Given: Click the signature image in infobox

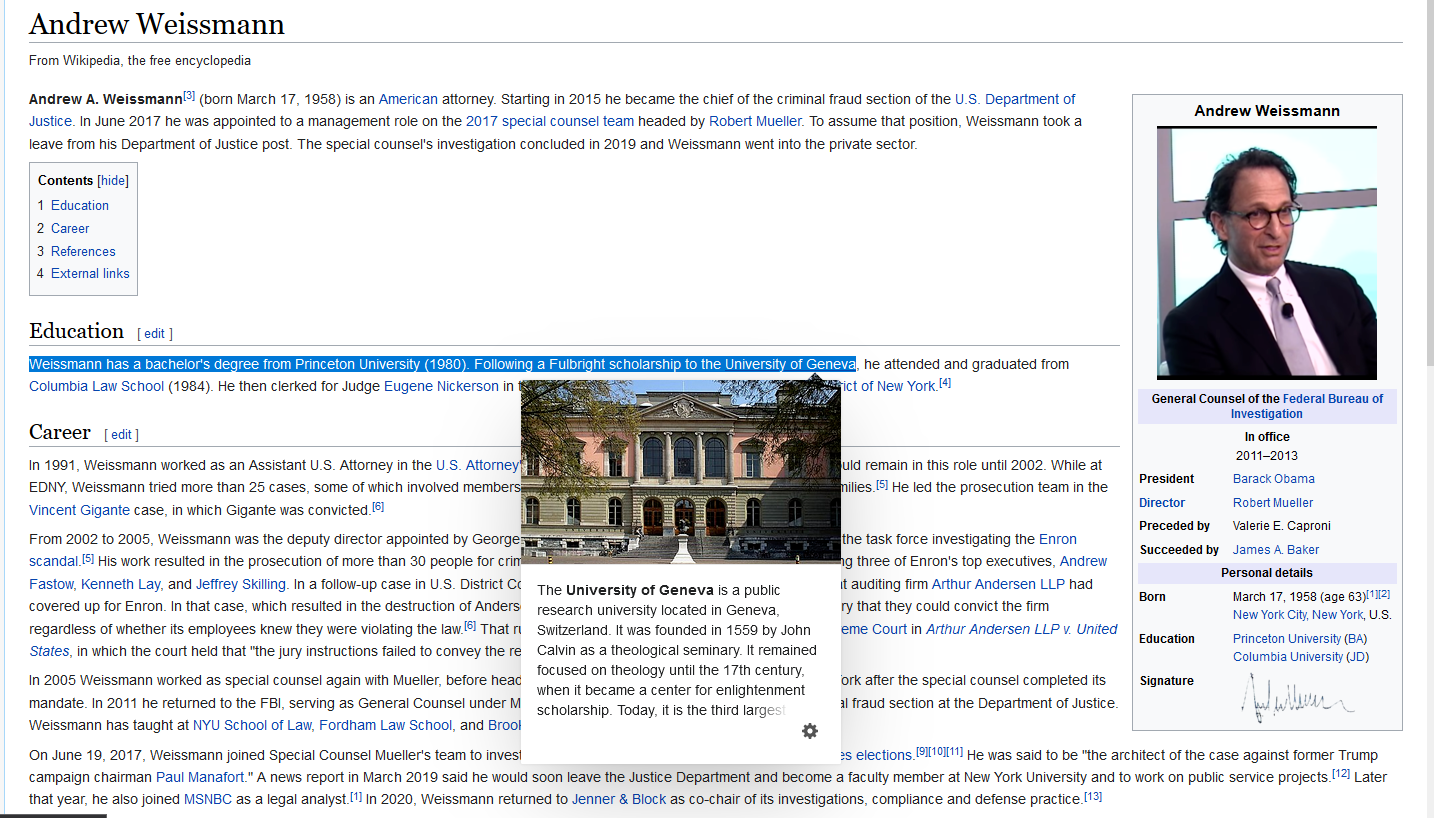Looking at the screenshot, I should tap(1297, 697).
